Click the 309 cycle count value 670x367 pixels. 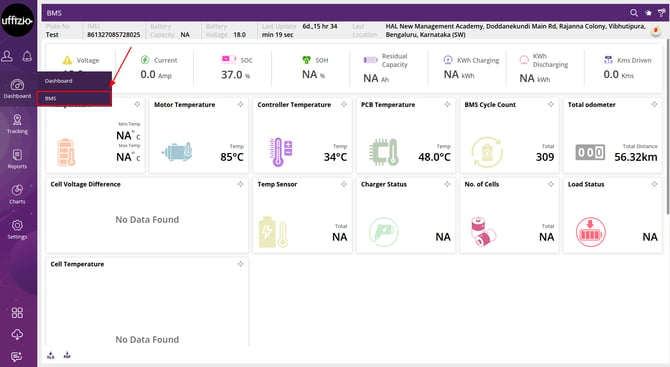pyautogui.click(x=545, y=157)
